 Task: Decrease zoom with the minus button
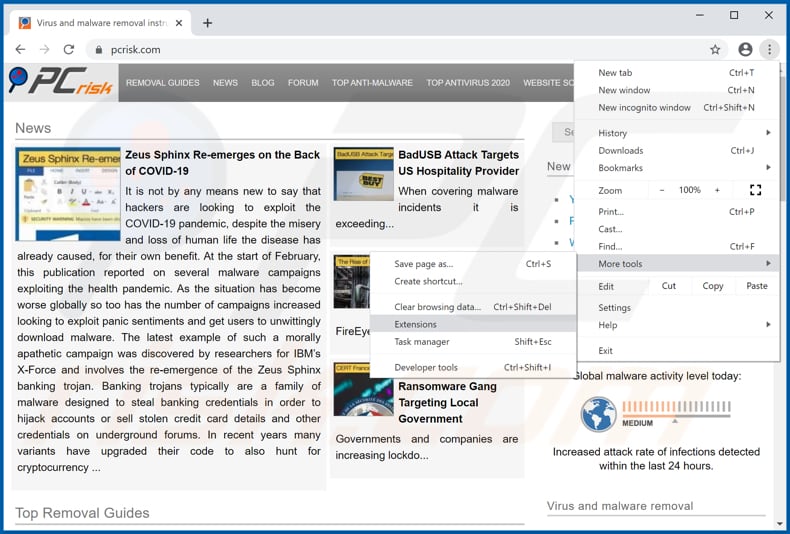tap(661, 190)
